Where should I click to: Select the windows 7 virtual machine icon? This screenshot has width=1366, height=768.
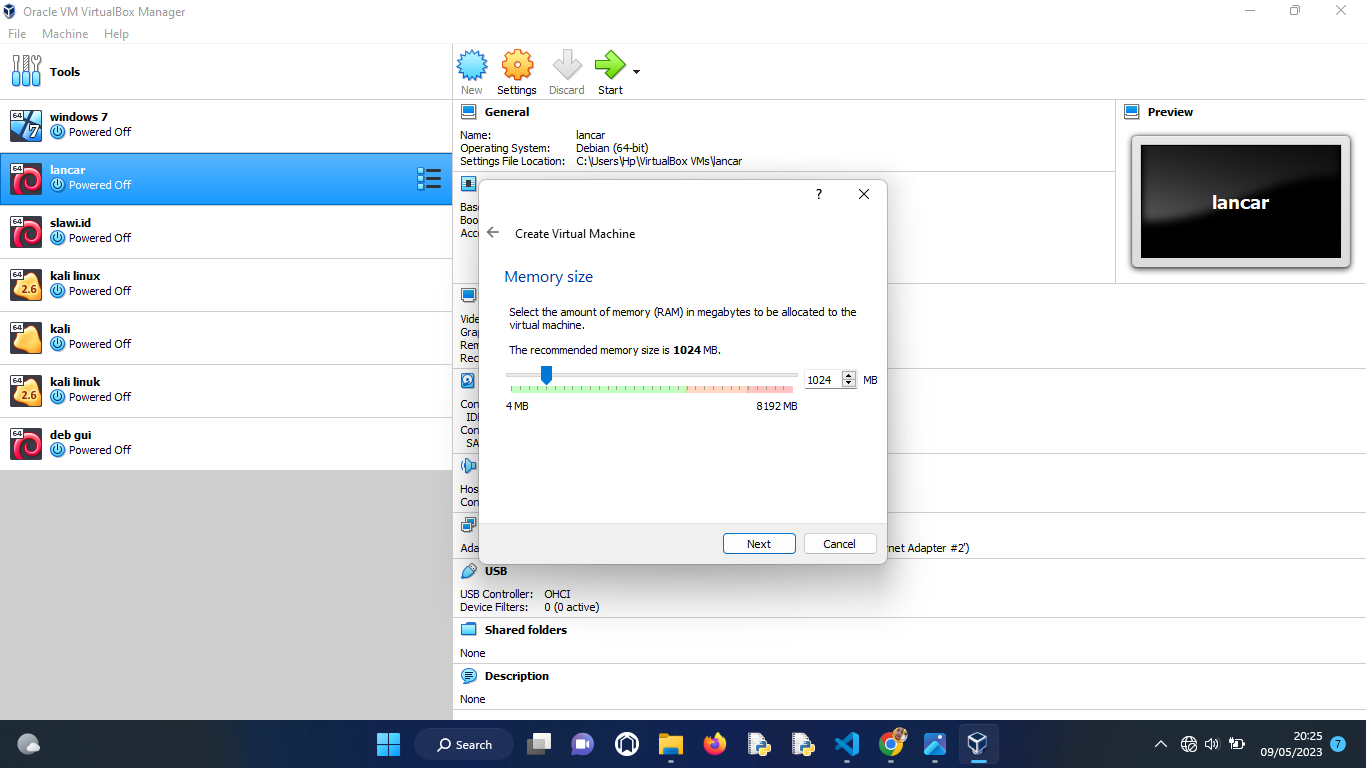[x=26, y=125]
